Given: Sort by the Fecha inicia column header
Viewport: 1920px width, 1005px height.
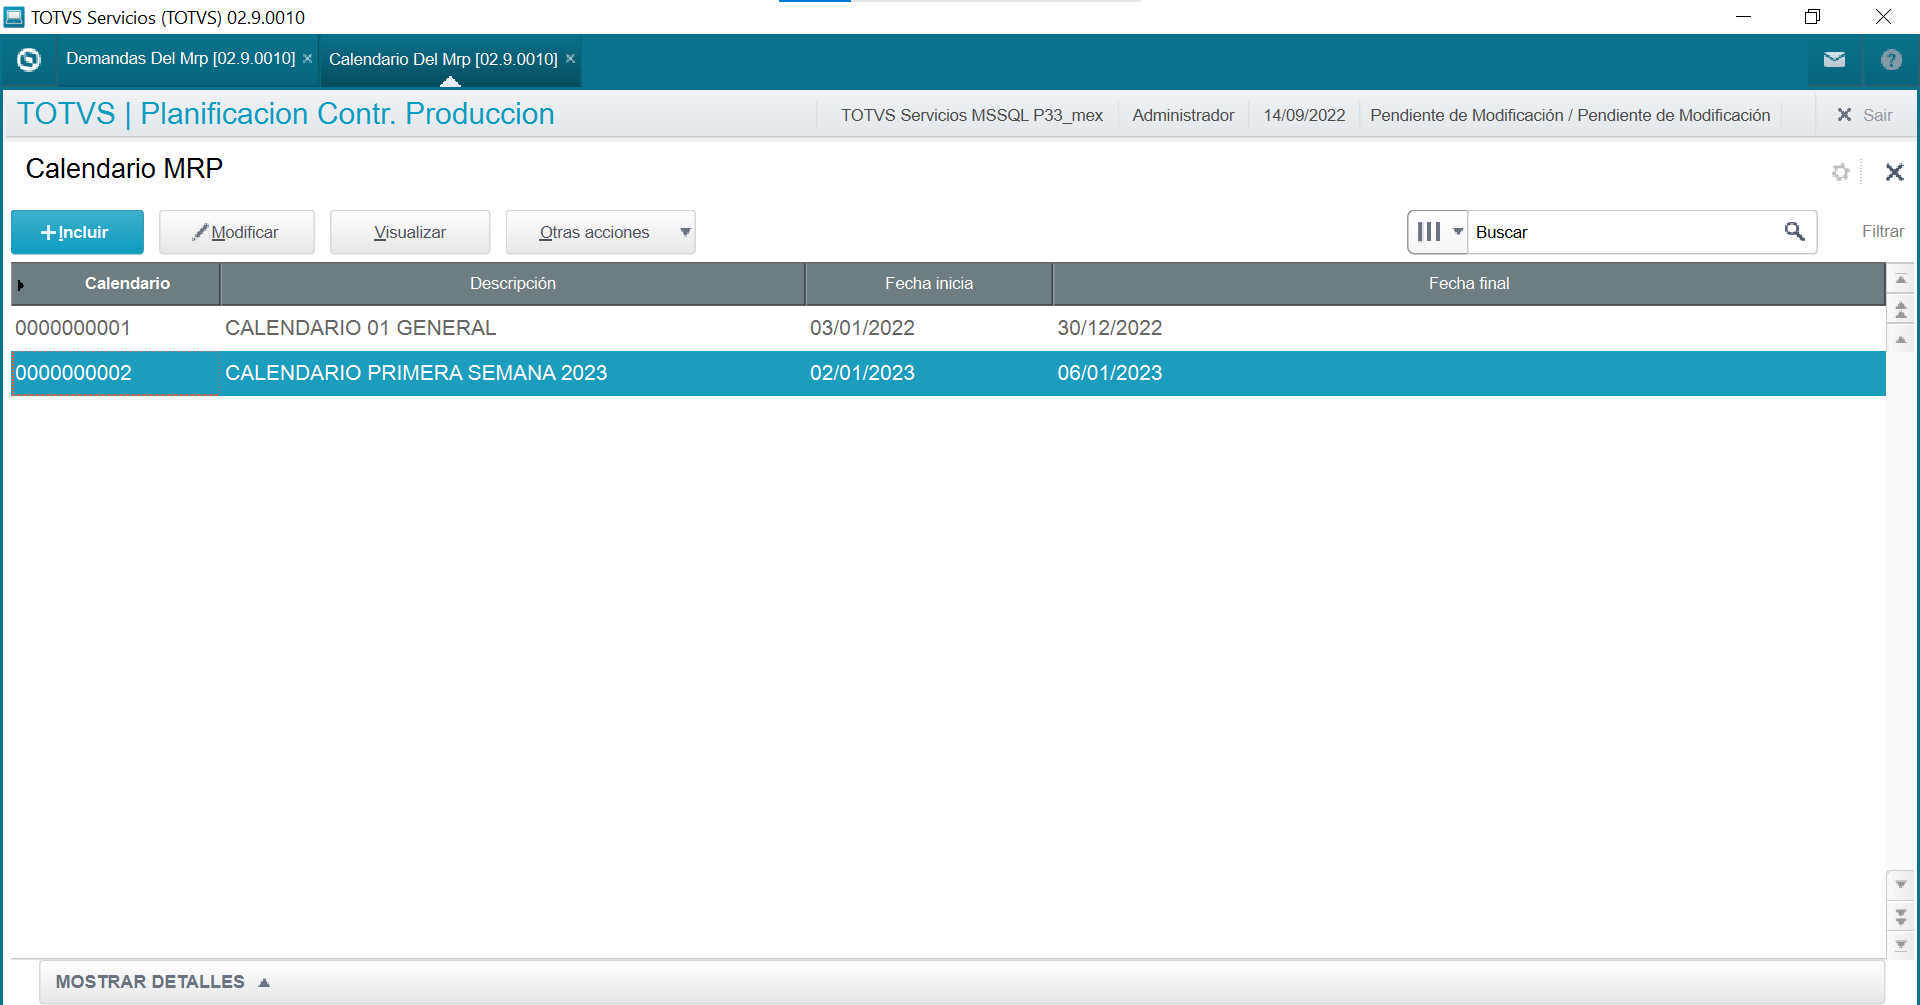Looking at the screenshot, I should click(x=929, y=284).
